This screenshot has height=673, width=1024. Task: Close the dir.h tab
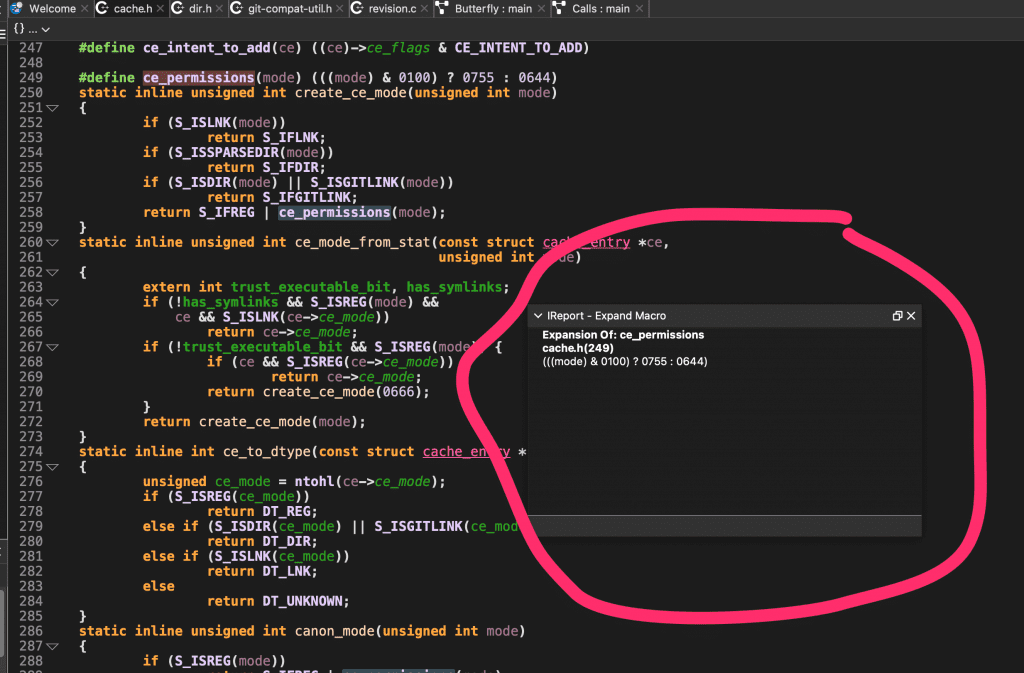point(219,8)
